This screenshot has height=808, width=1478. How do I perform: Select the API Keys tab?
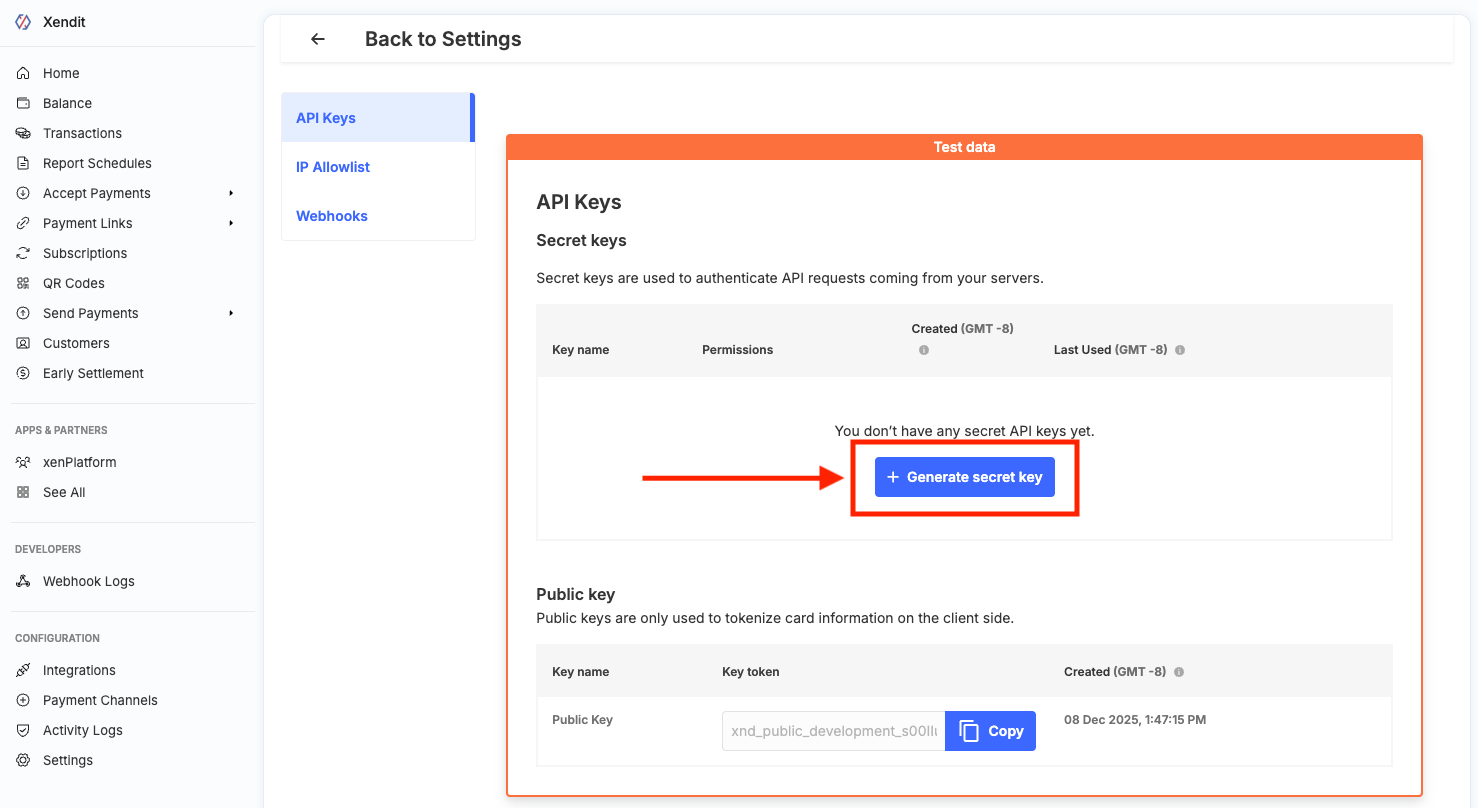coord(378,118)
